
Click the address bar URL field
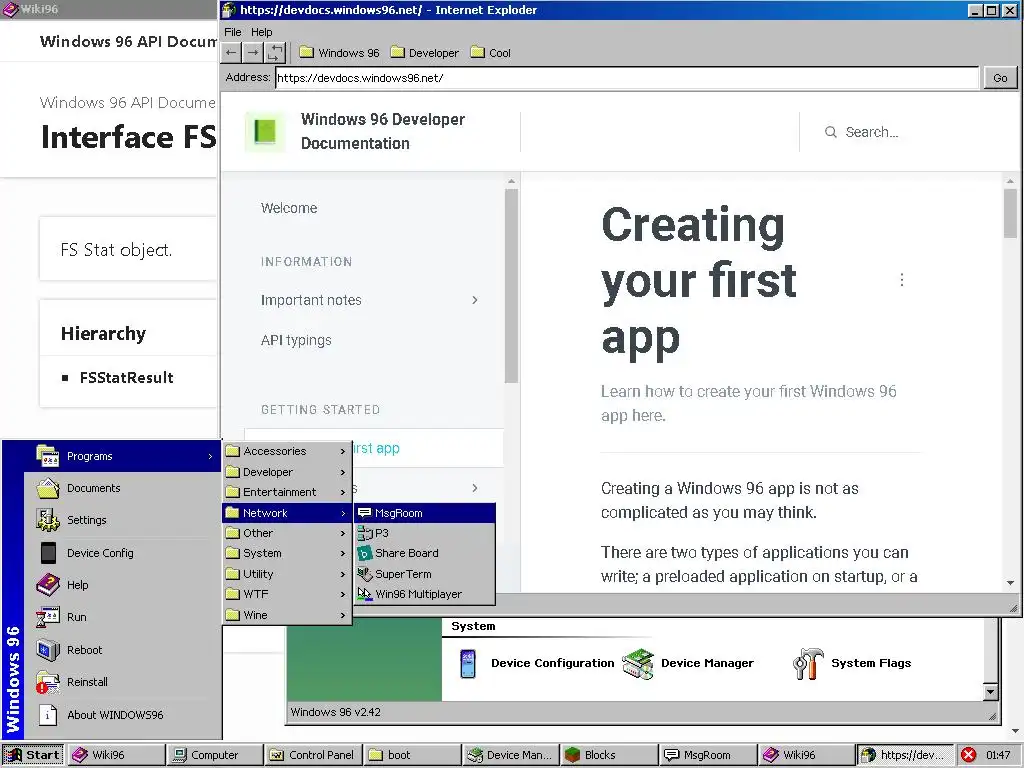[627, 78]
